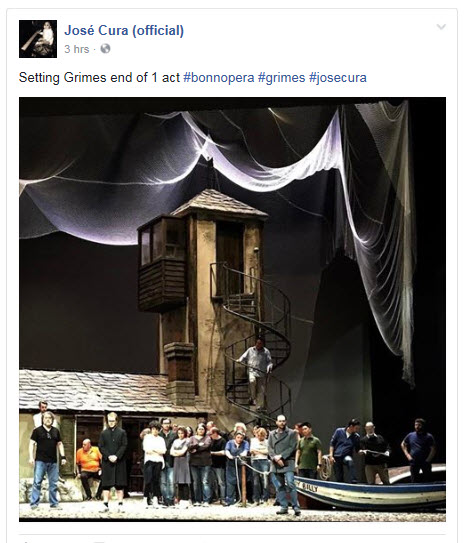Image resolution: width=466 pixels, height=543 pixels.
Task: Click the man in orange shirt in photo
Action: 88,468
